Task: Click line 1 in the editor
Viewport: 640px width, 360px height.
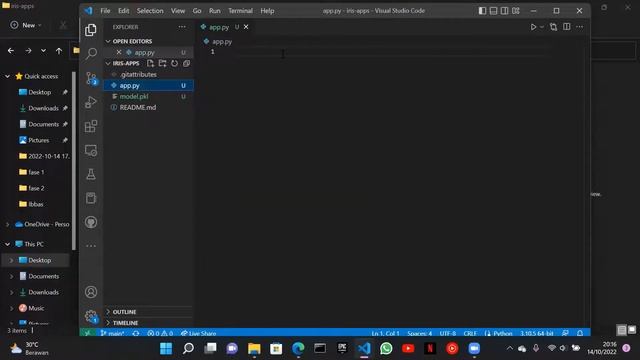Action: 392,52
